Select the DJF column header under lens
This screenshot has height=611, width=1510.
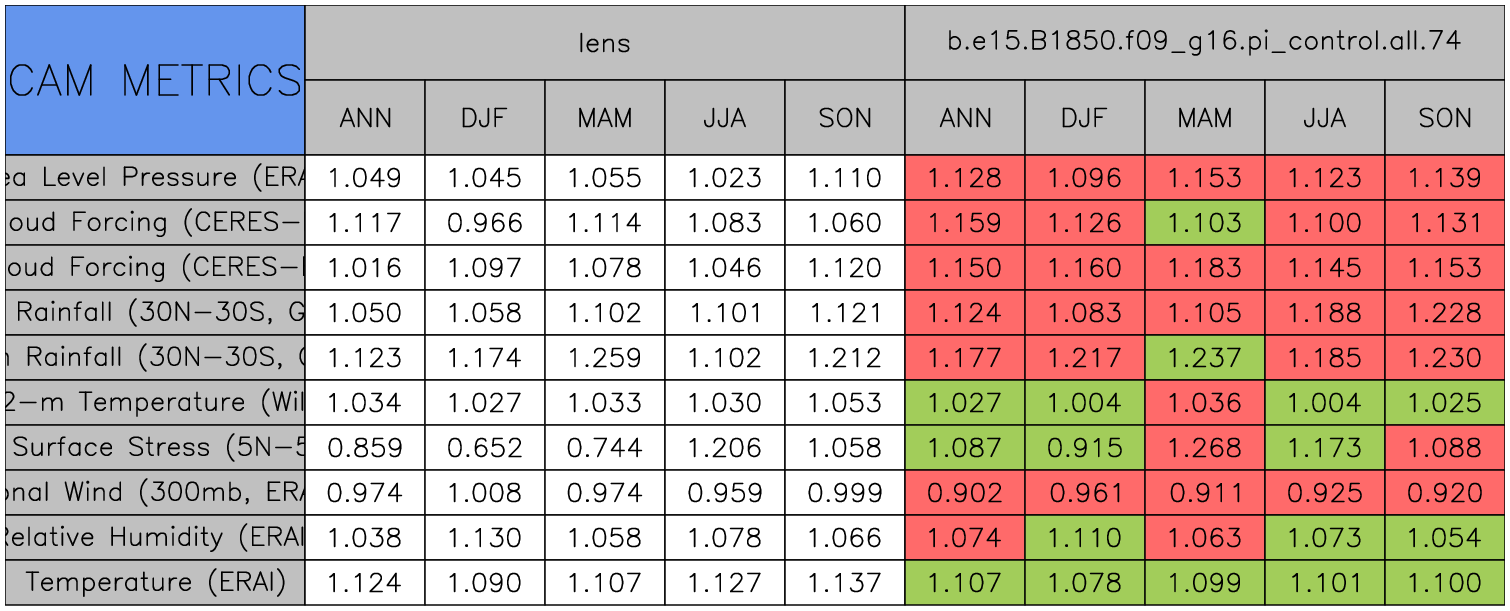tap(485, 118)
